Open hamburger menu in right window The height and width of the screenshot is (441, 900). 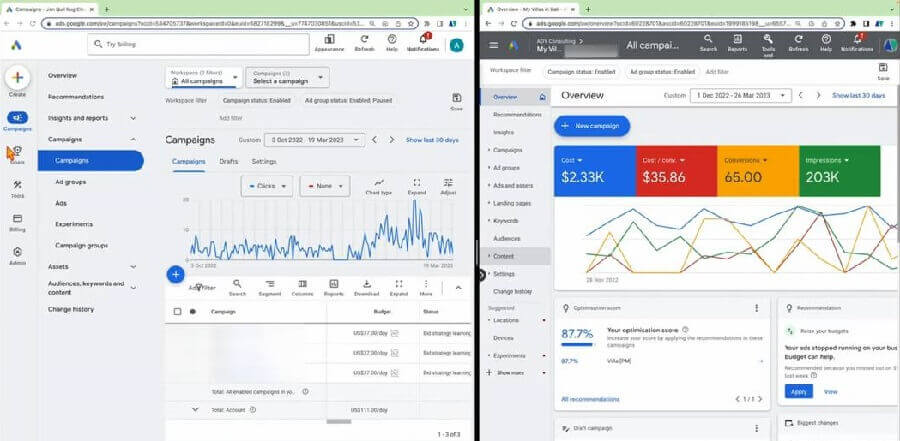pyautogui.click(x=493, y=45)
